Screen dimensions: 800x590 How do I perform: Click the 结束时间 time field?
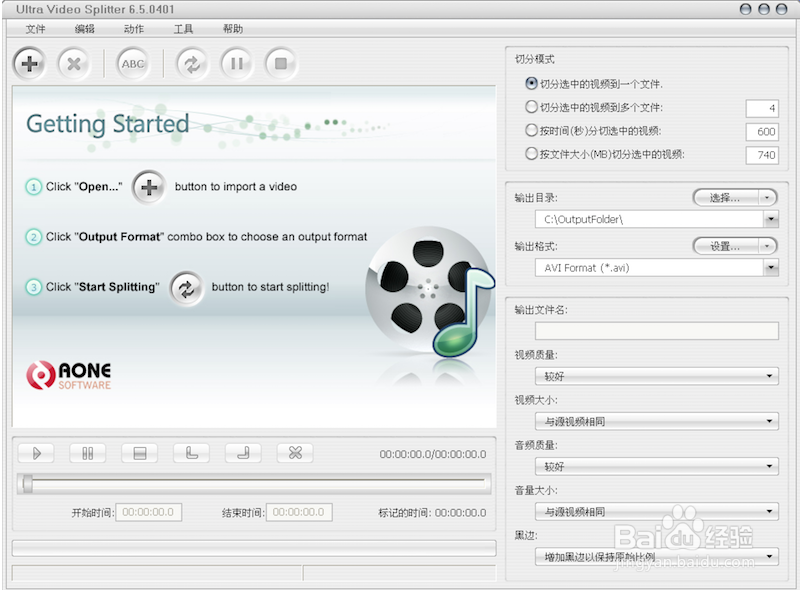(299, 512)
